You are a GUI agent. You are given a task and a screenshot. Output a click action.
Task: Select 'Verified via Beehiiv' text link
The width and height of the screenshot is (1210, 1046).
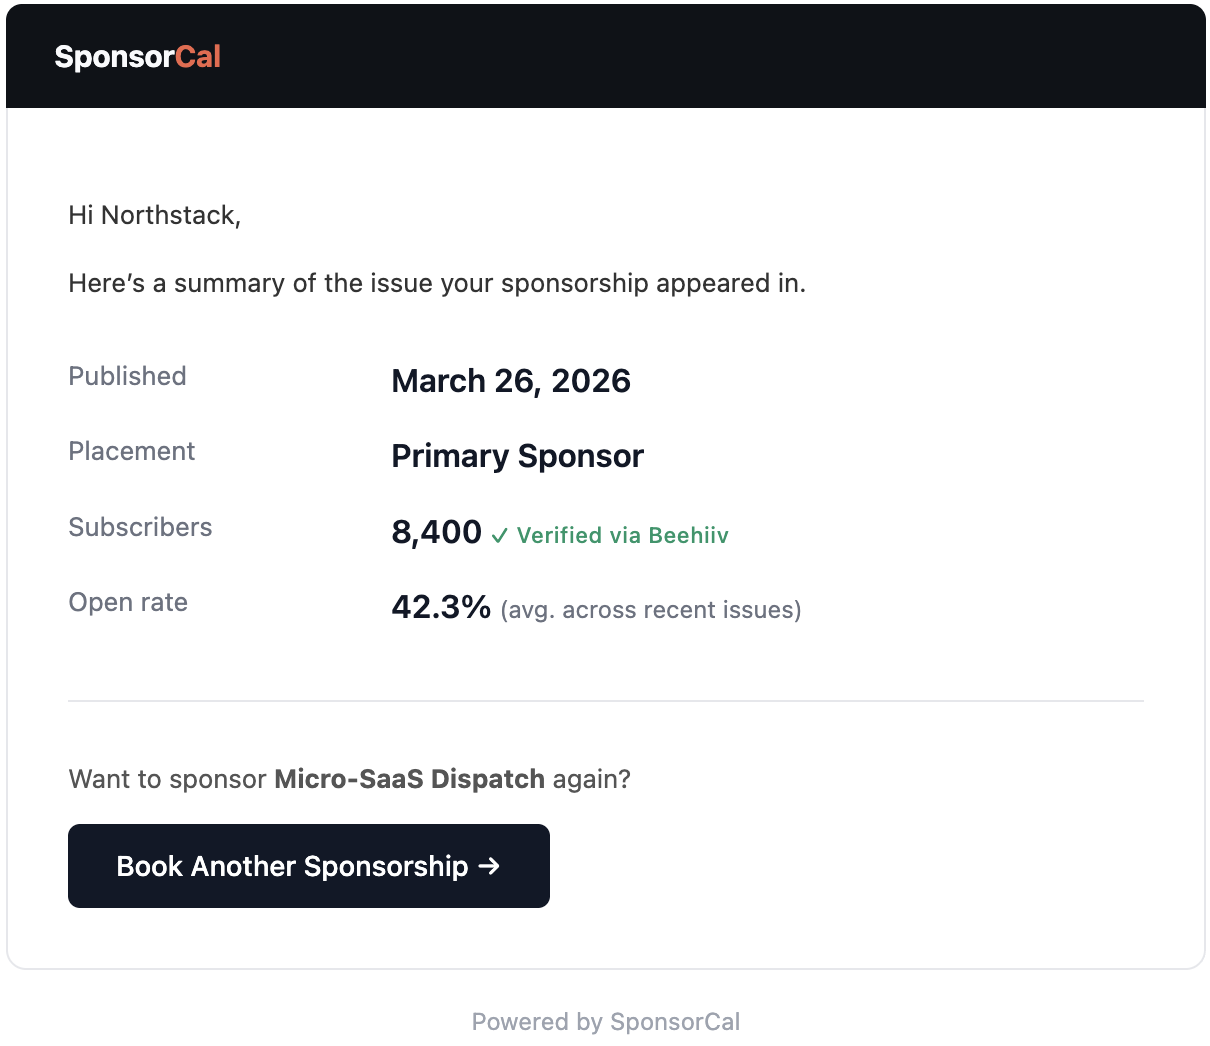[622, 535]
